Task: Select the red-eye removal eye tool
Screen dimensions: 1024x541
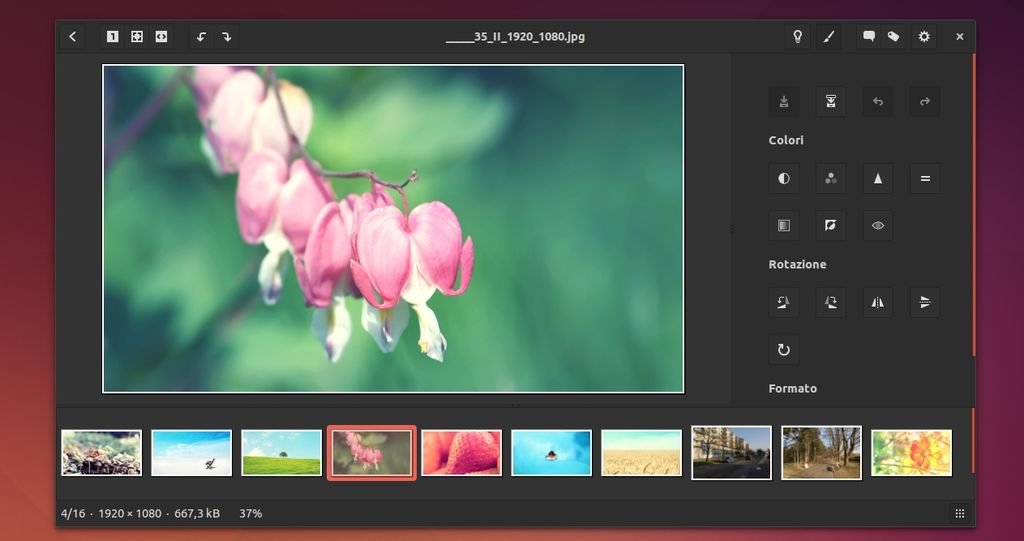Action: (x=878, y=225)
